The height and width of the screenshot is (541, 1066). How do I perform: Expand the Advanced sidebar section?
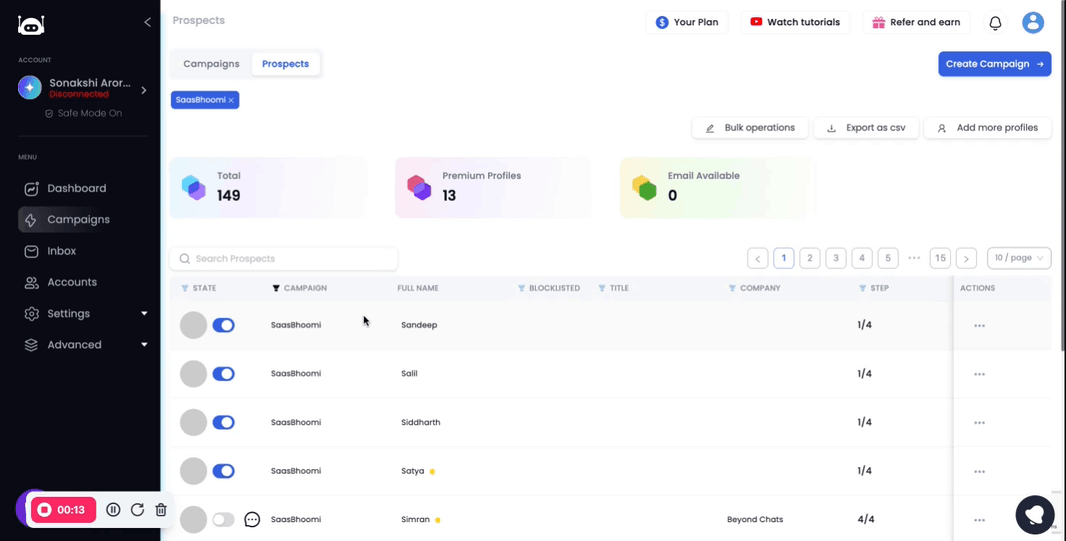(85, 345)
